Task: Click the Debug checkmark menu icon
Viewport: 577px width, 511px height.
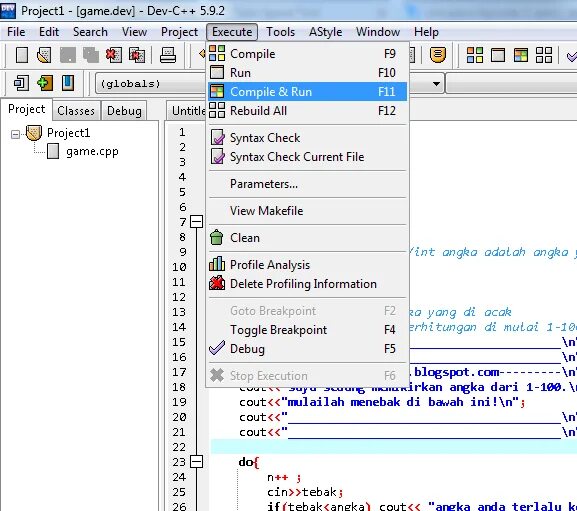Action: point(217,348)
